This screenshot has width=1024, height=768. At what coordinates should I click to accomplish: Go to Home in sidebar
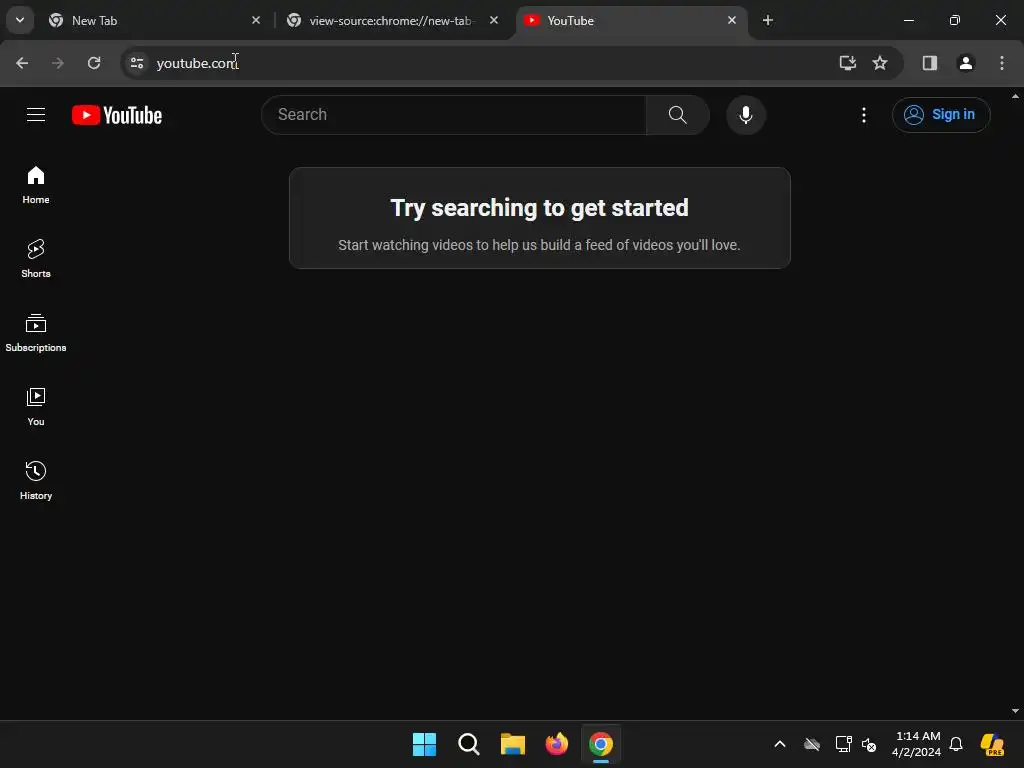tap(36, 185)
